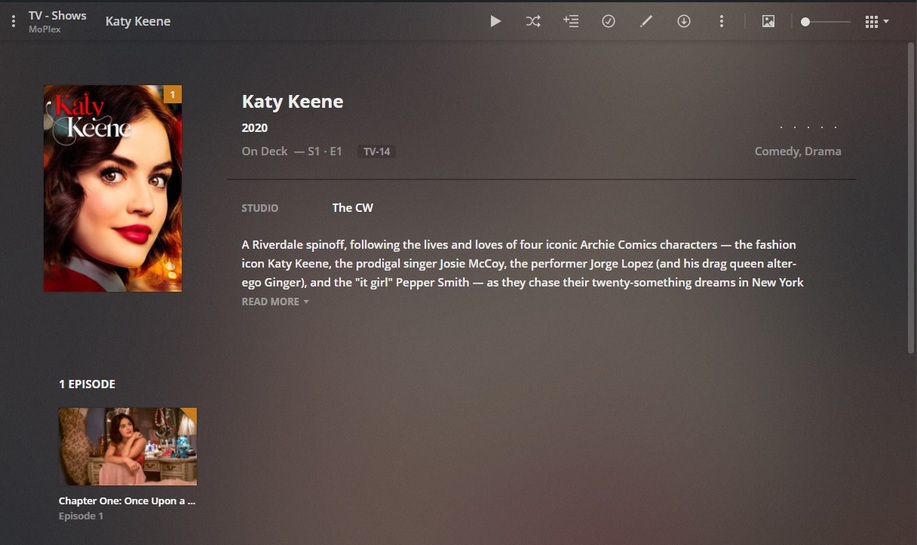Open the toolbar more-options dots menu
The image size is (917, 545).
[x=721, y=22]
